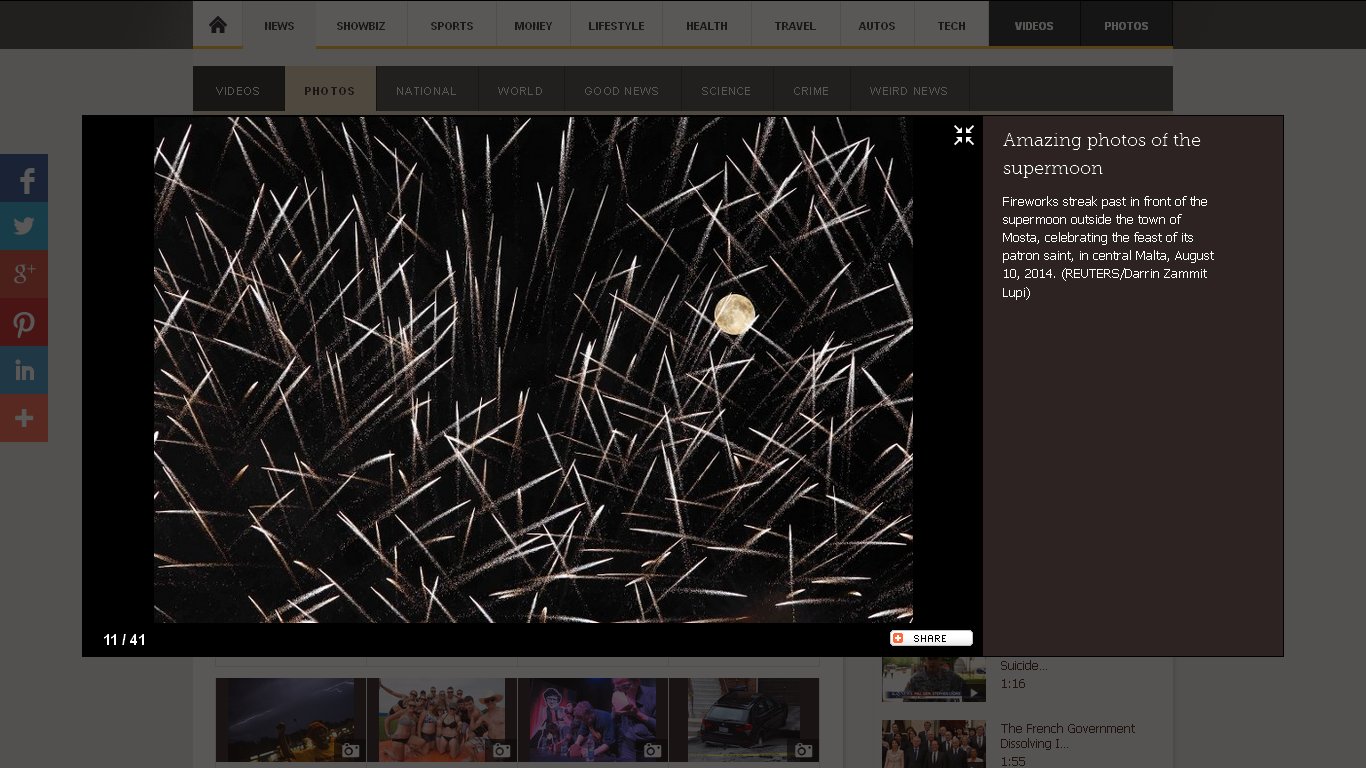
Task: Share on Google Plus via the sidebar icon
Action: pyautogui.click(x=24, y=274)
